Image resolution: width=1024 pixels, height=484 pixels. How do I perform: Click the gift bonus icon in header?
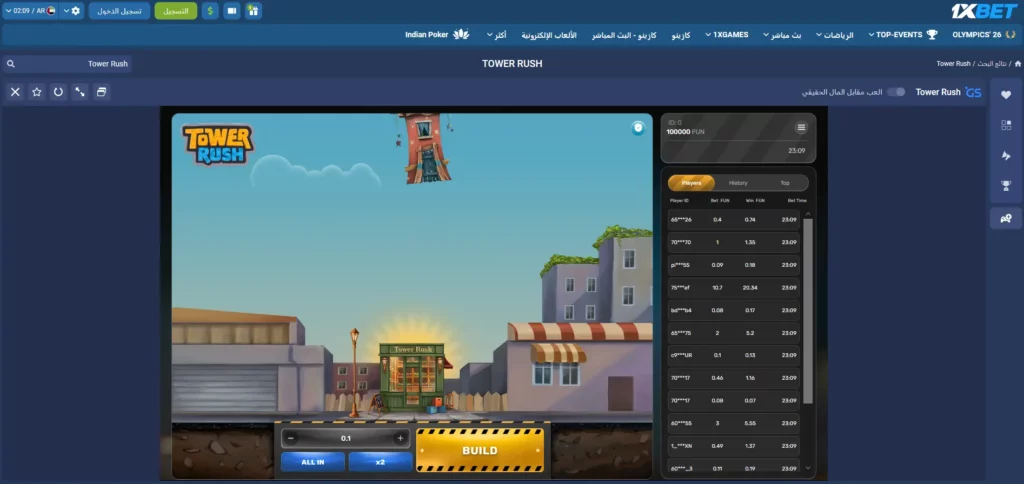[253, 11]
